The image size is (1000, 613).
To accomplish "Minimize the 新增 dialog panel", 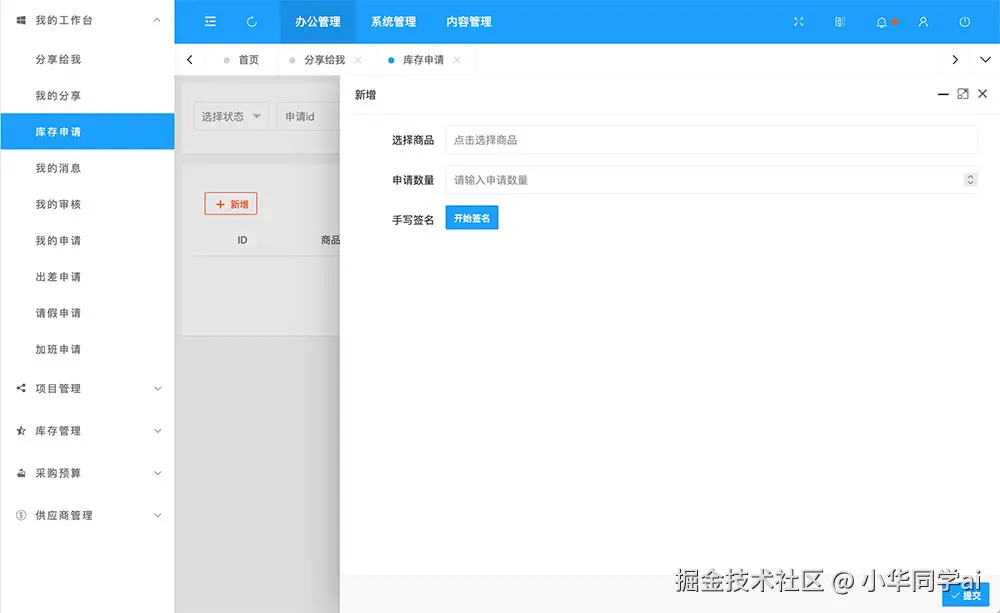I will tap(943, 94).
